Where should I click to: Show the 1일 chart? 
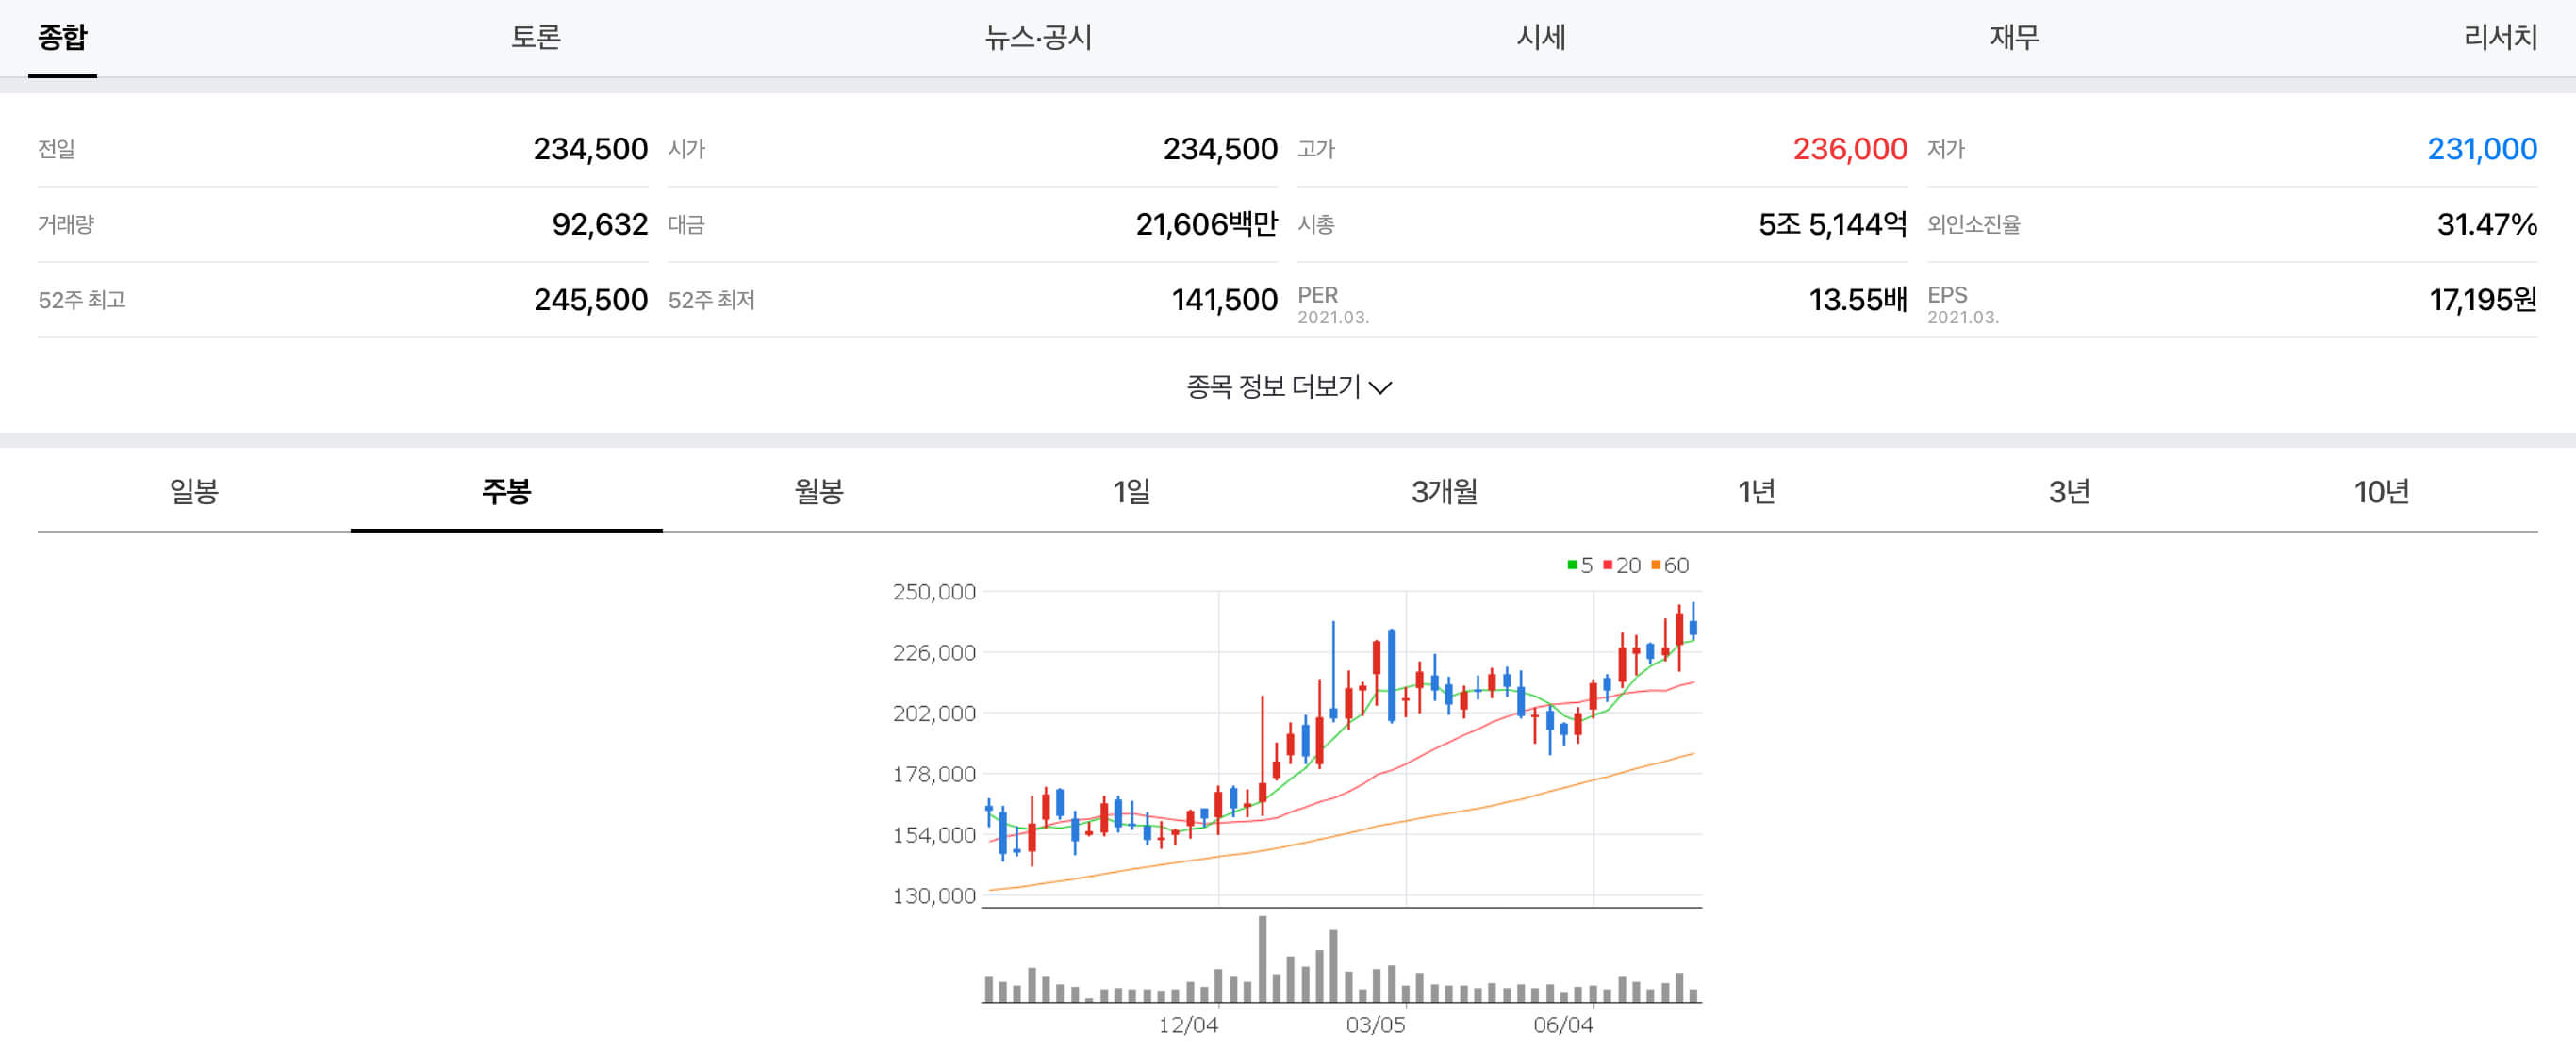click(1131, 491)
